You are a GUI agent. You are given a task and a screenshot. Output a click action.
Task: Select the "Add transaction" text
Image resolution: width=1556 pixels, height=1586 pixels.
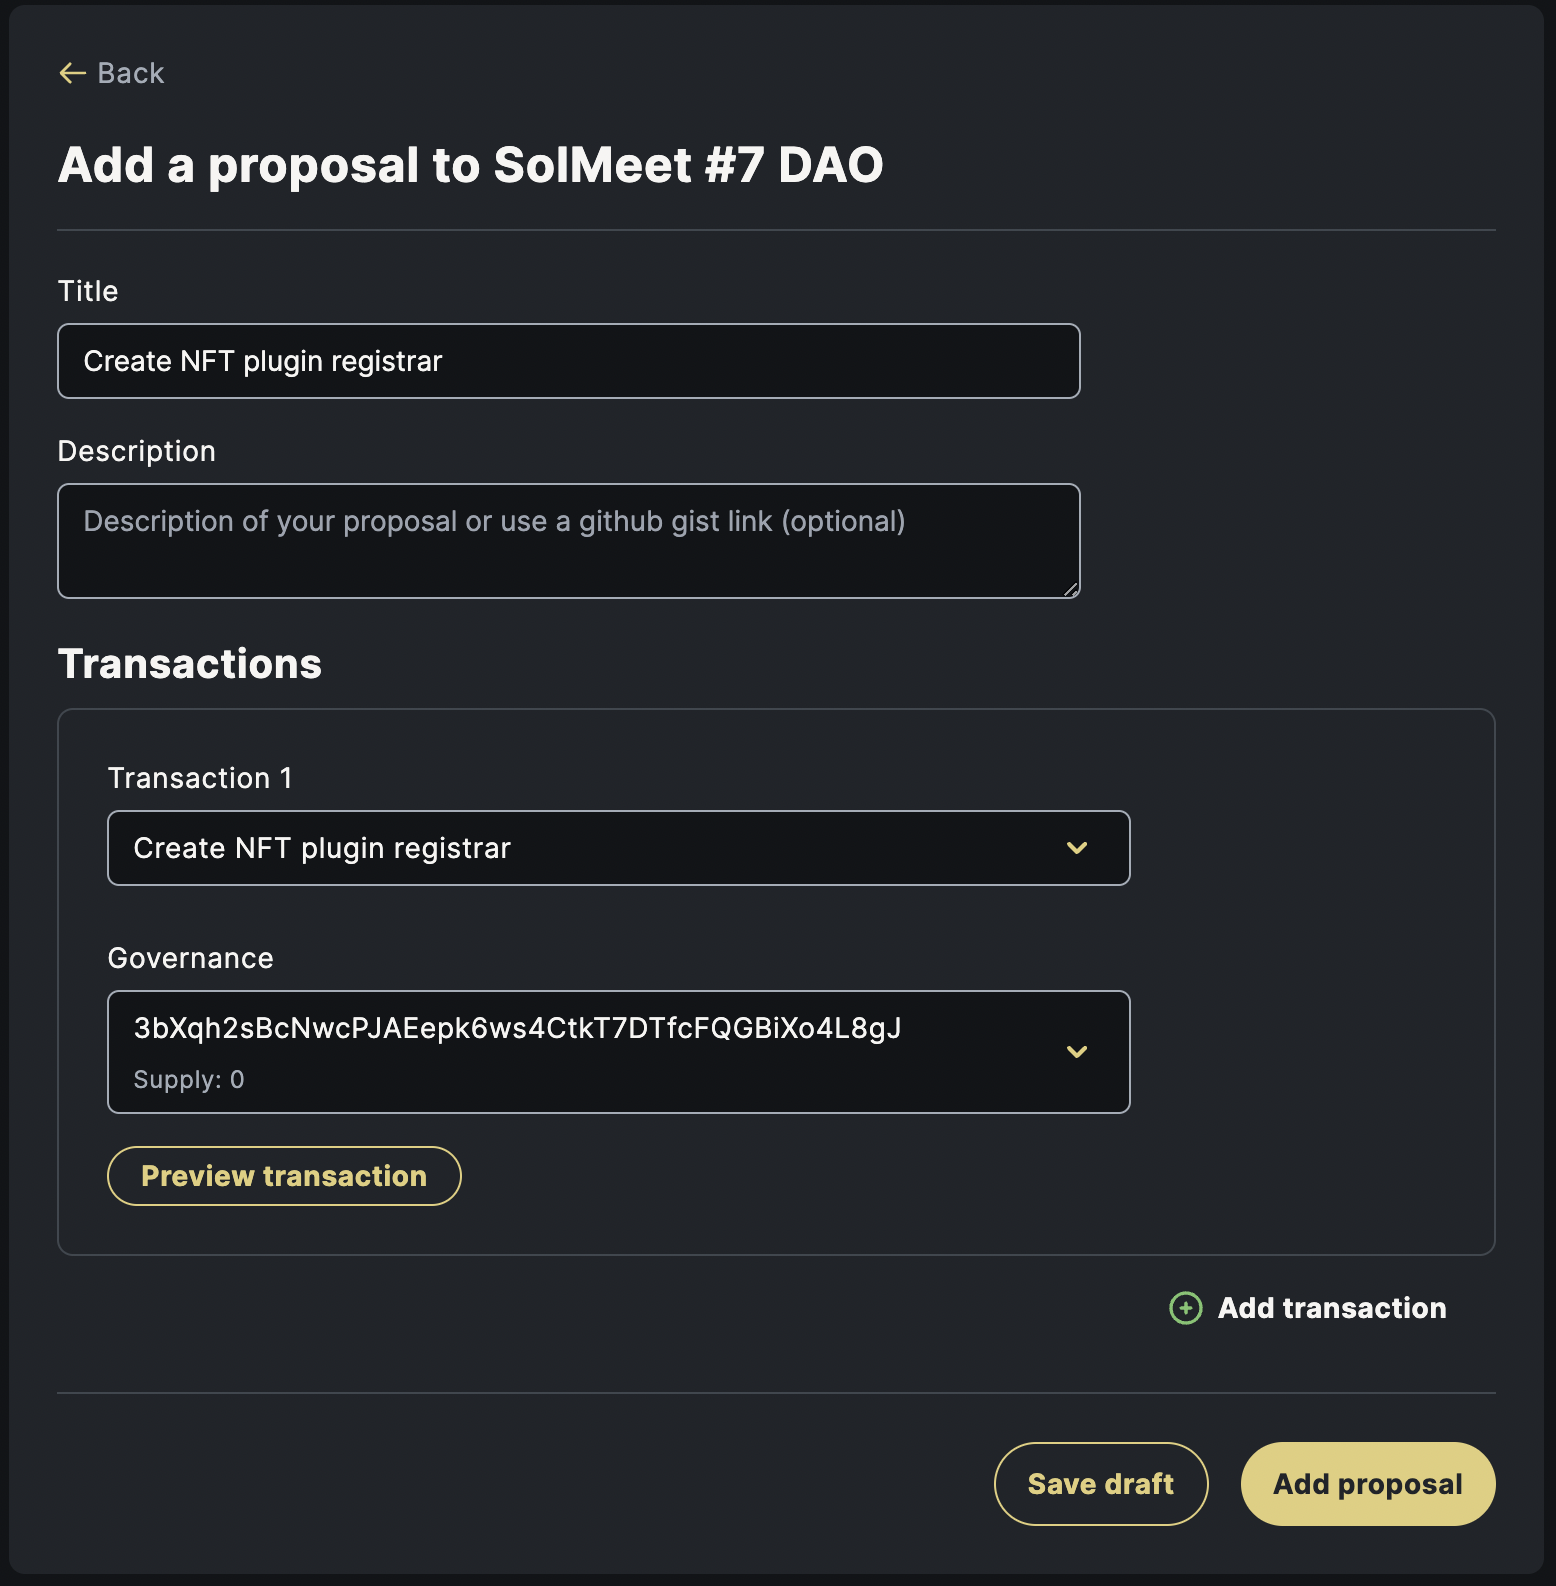pos(1332,1308)
